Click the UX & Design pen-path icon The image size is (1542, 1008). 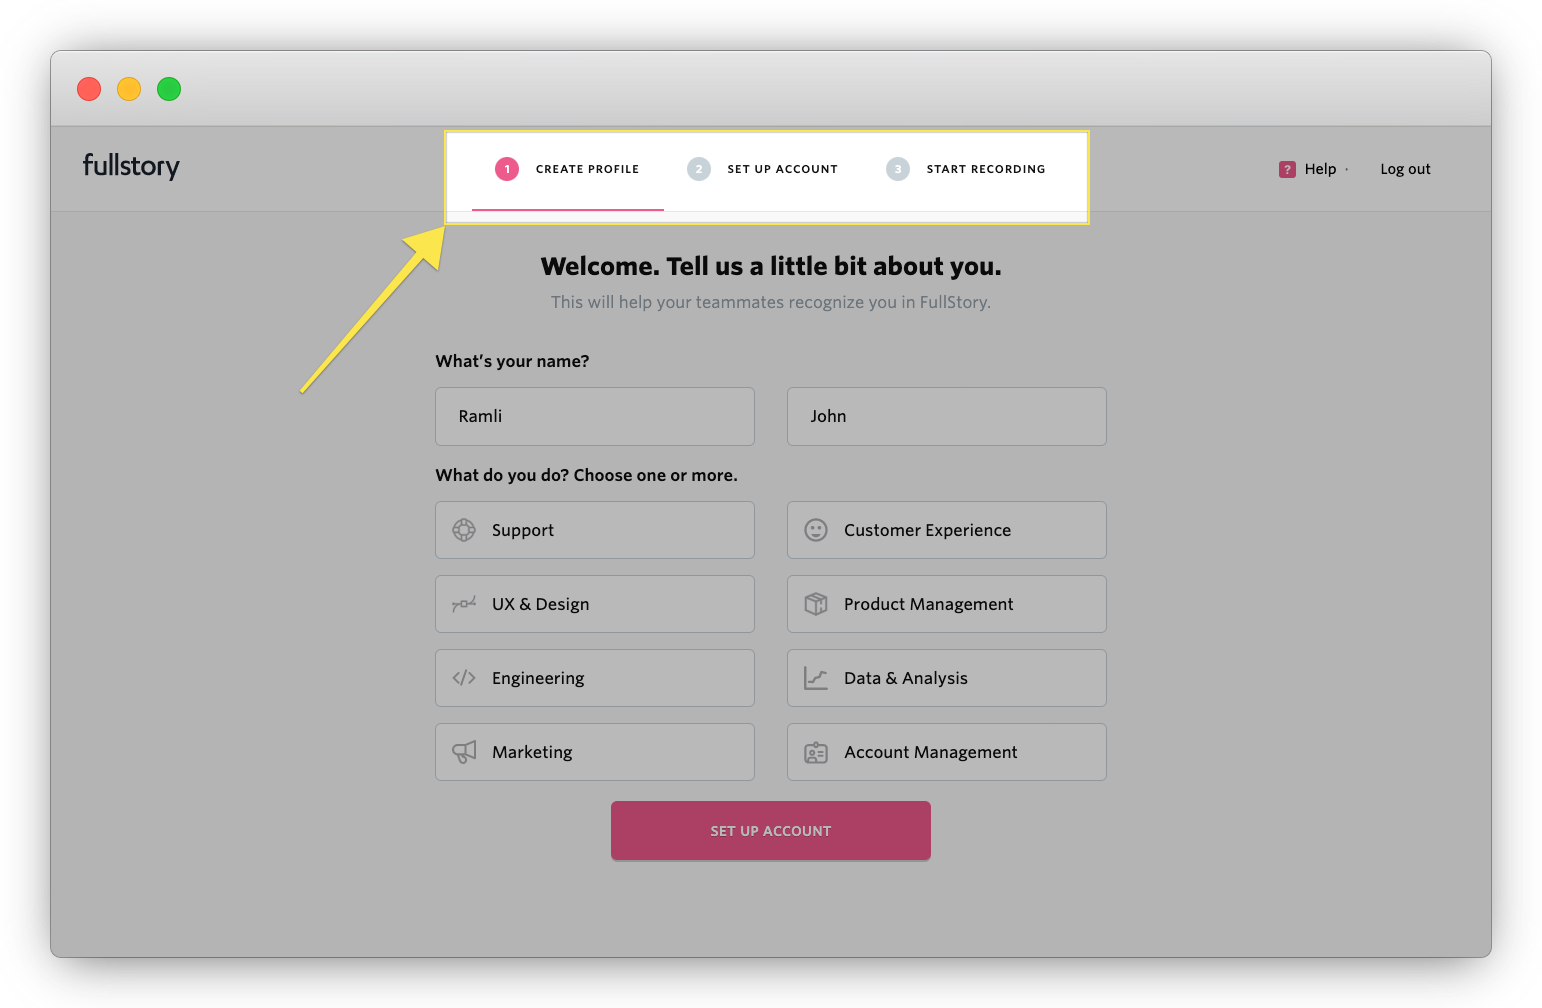(464, 604)
